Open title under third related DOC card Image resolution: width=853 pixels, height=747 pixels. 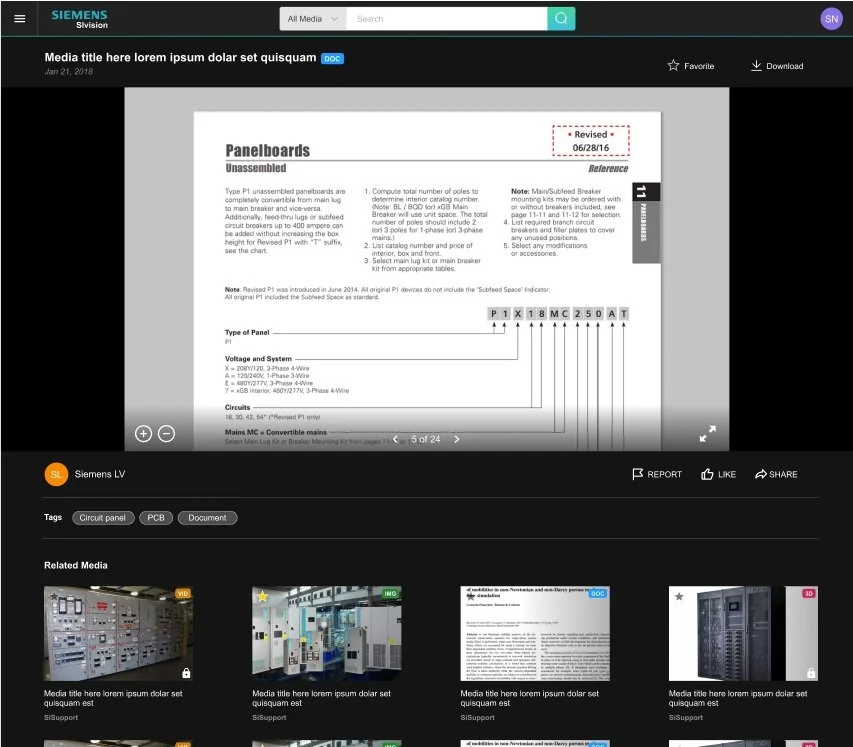530,698
